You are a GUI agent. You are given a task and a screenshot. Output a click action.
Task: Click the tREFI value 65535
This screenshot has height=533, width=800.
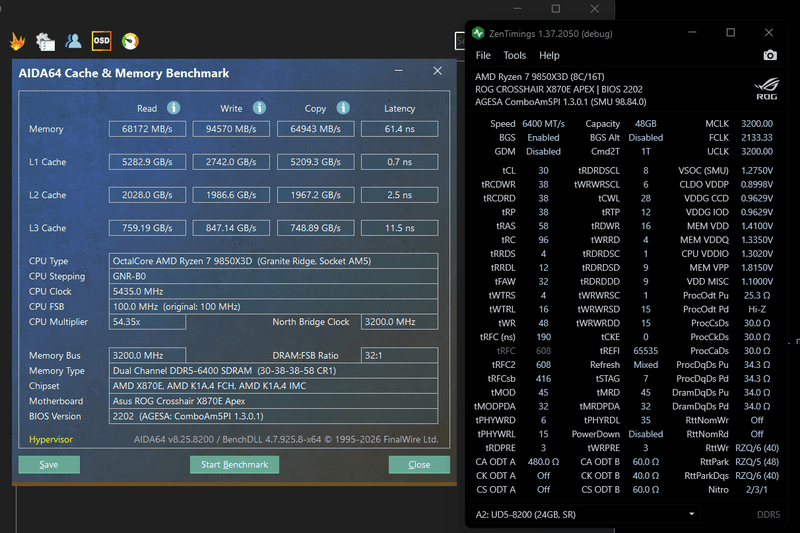pyautogui.click(x=645, y=351)
